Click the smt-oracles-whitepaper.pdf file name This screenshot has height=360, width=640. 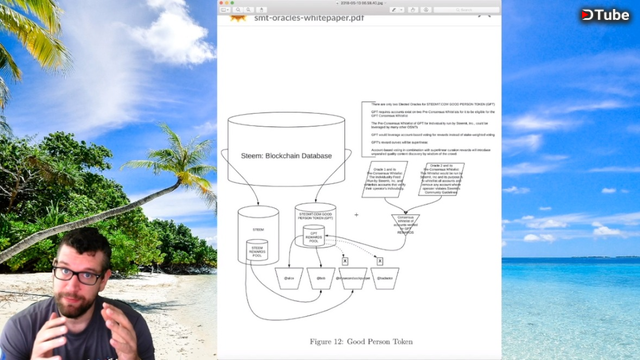309,18
